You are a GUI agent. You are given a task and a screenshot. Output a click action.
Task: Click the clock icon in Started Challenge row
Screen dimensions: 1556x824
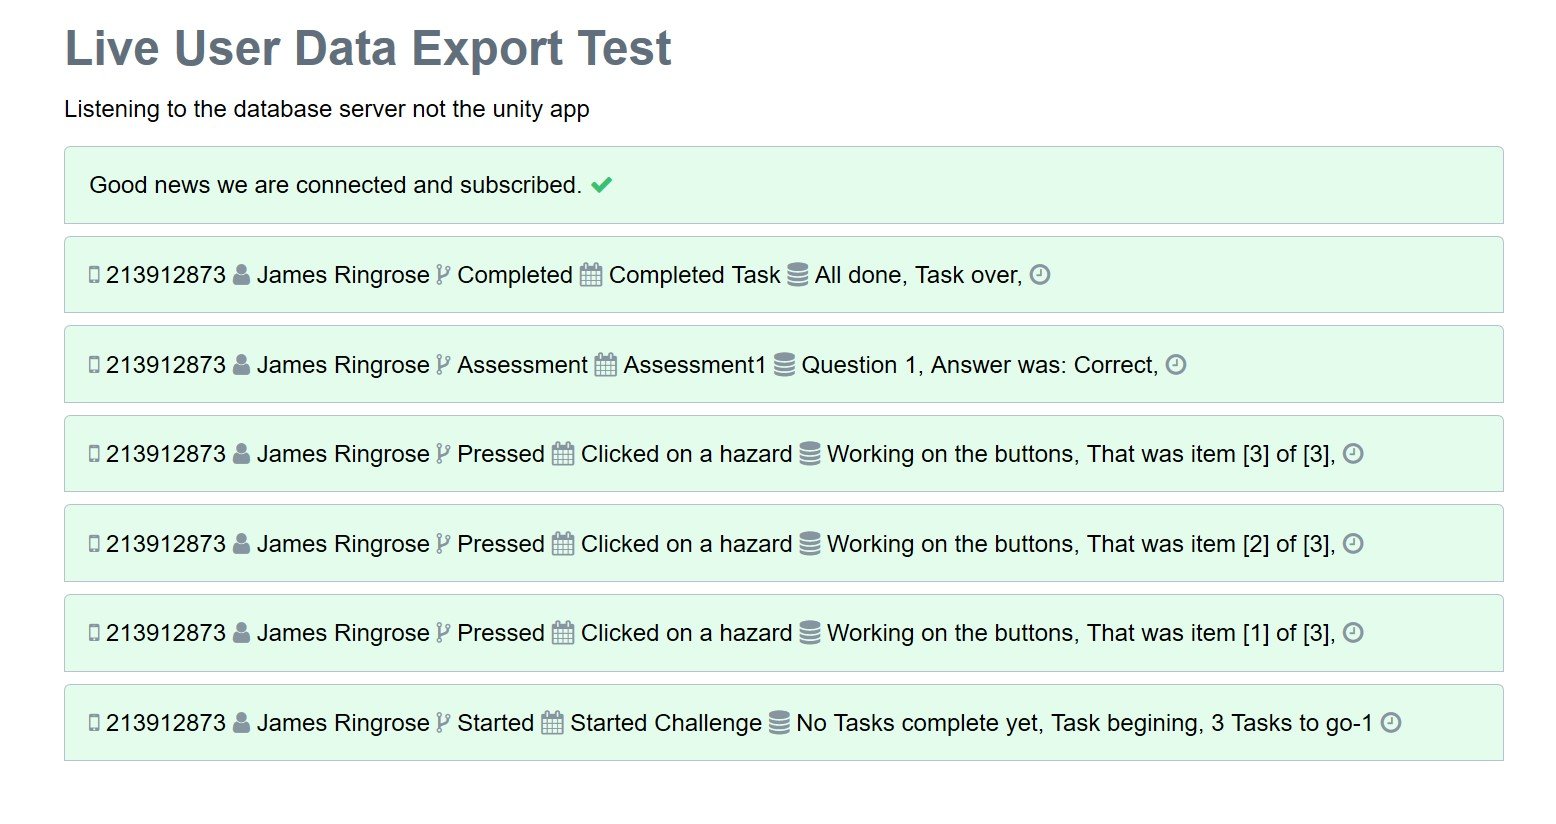click(x=1391, y=722)
